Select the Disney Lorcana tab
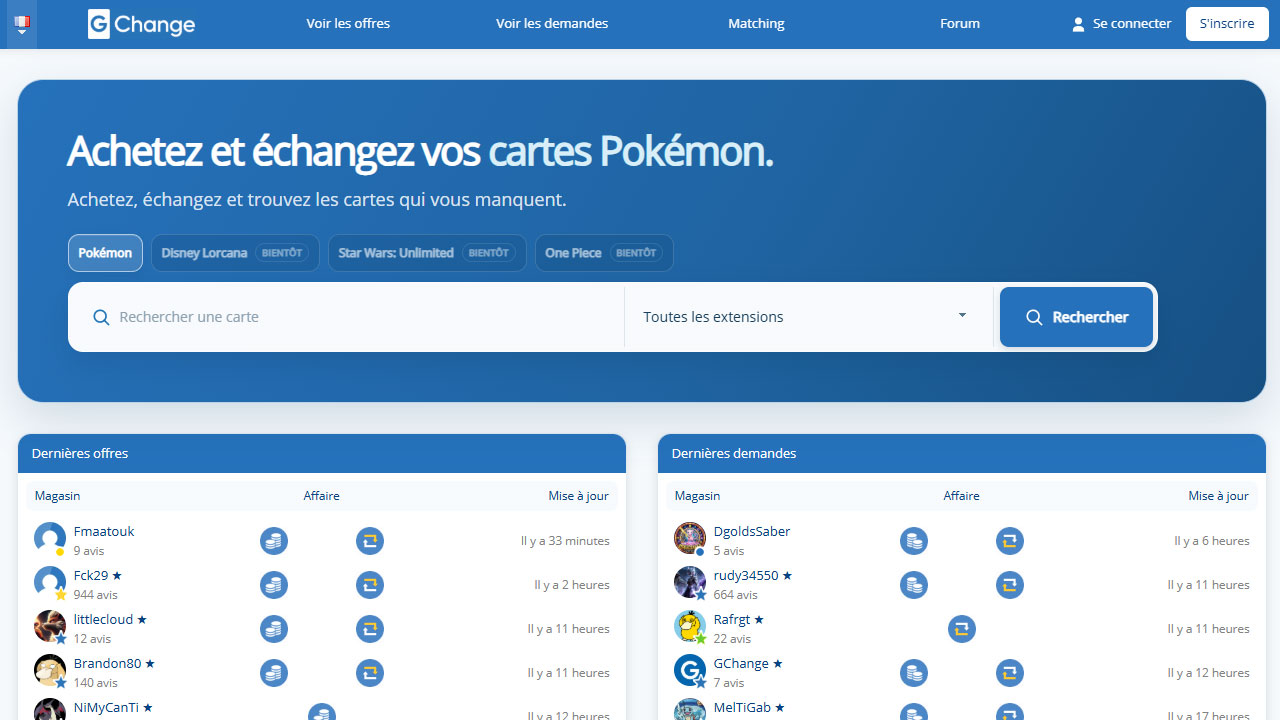The image size is (1280, 720). tap(235, 253)
